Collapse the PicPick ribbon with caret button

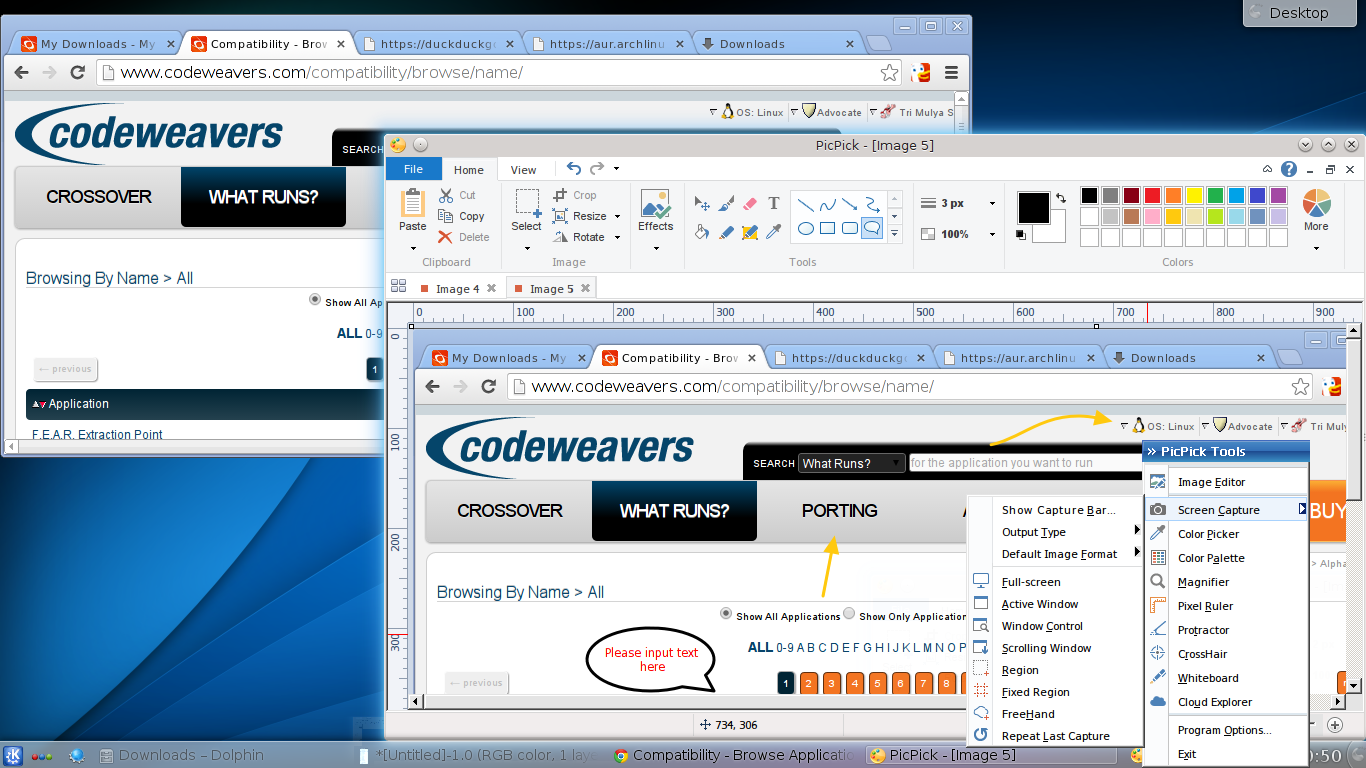pyautogui.click(x=1268, y=169)
